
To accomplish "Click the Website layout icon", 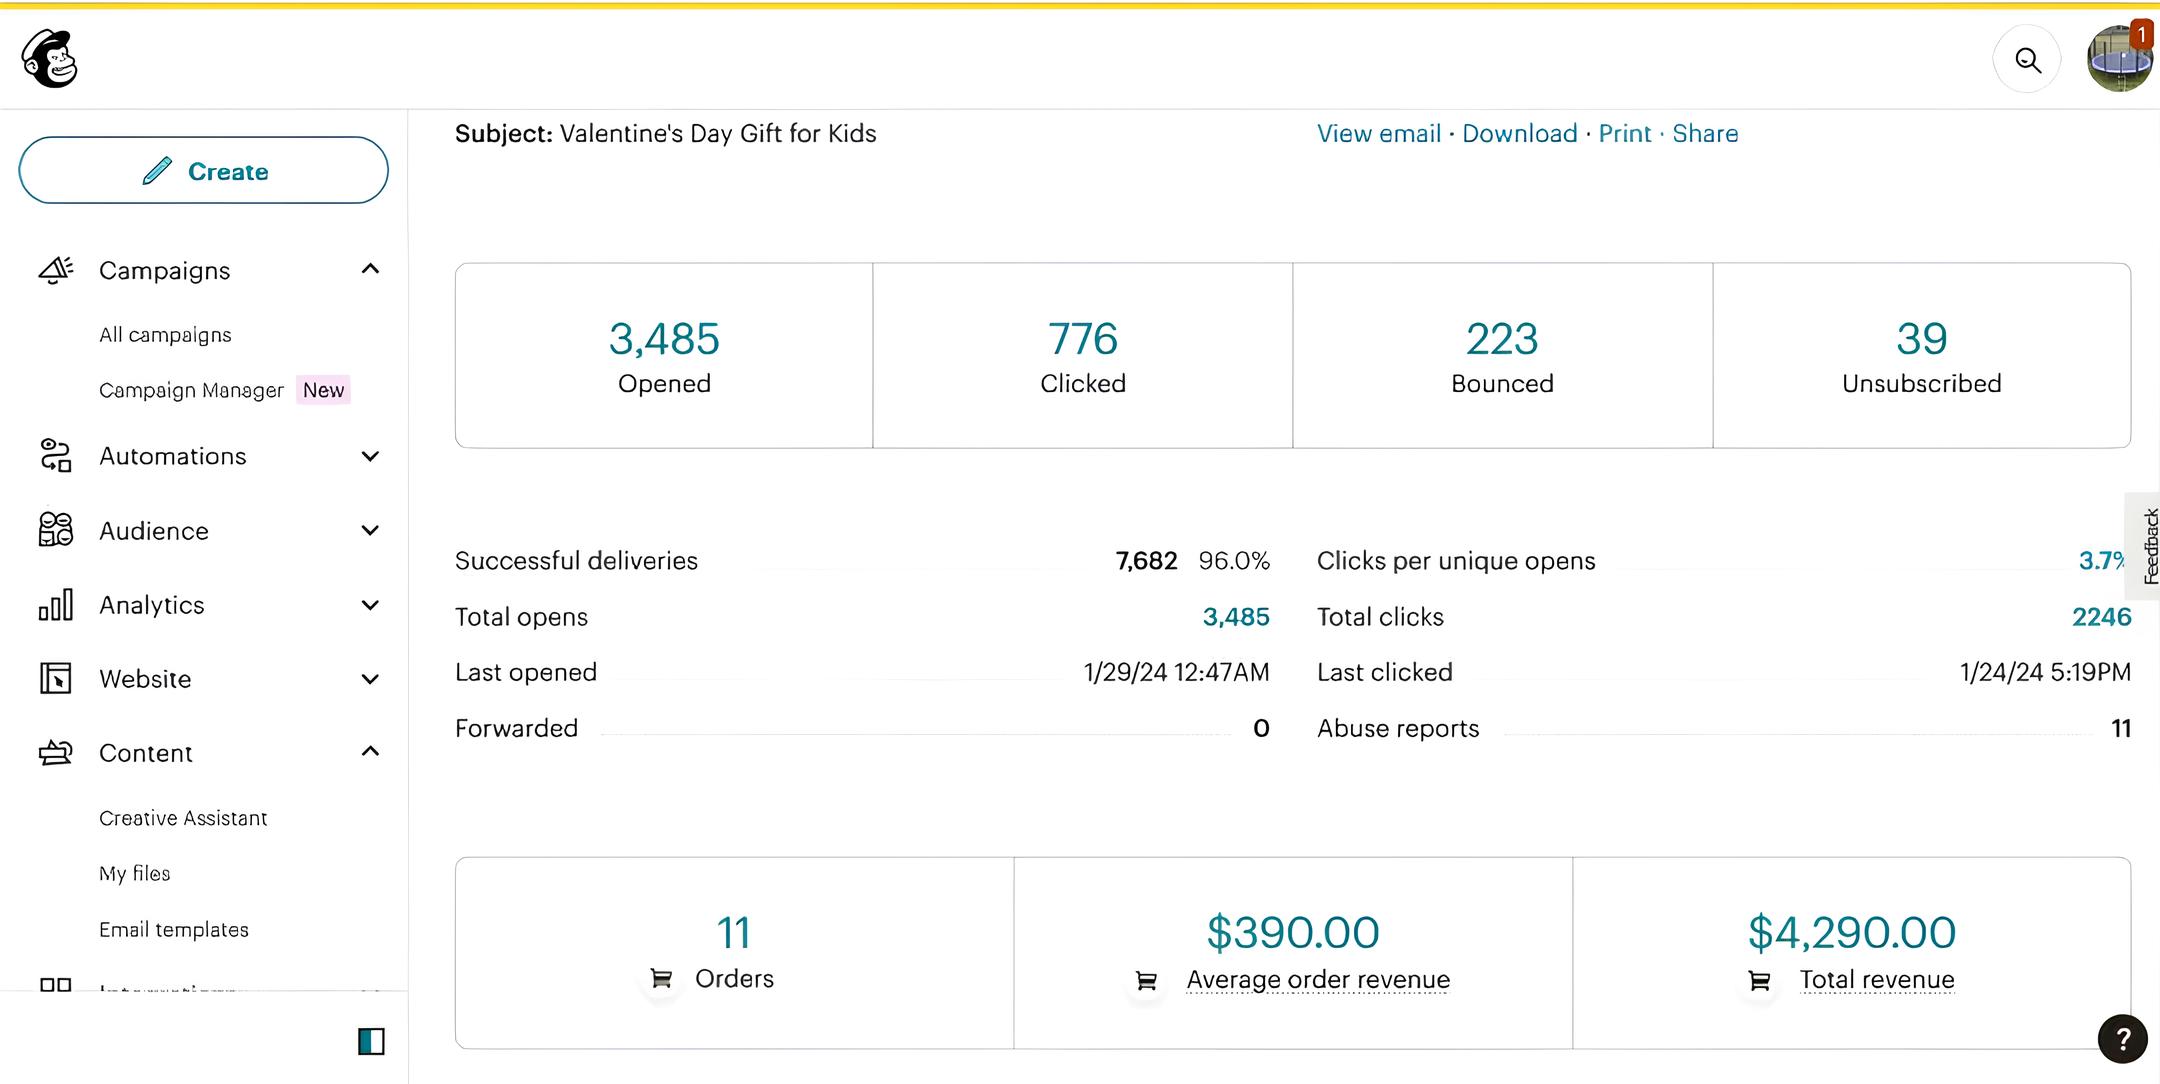I will (56, 679).
